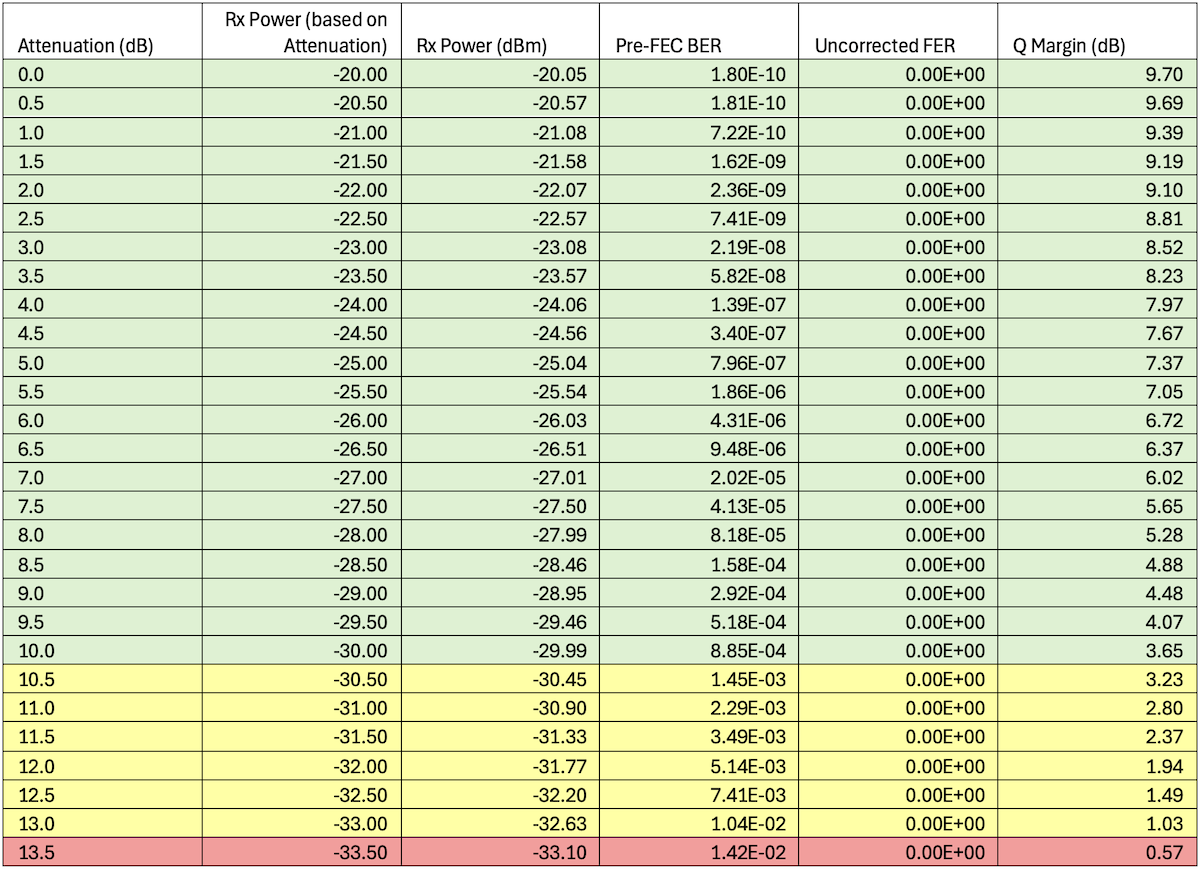The image size is (1200, 870).
Task: Click Rx Power cell -21.08
Action: 500,133
